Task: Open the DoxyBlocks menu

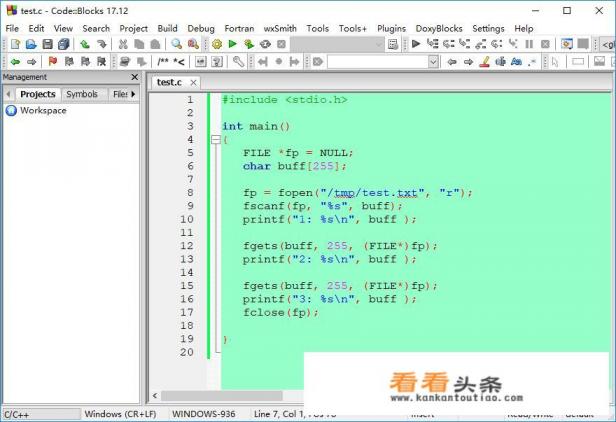Action: pyautogui.click(x=439, y=28)
